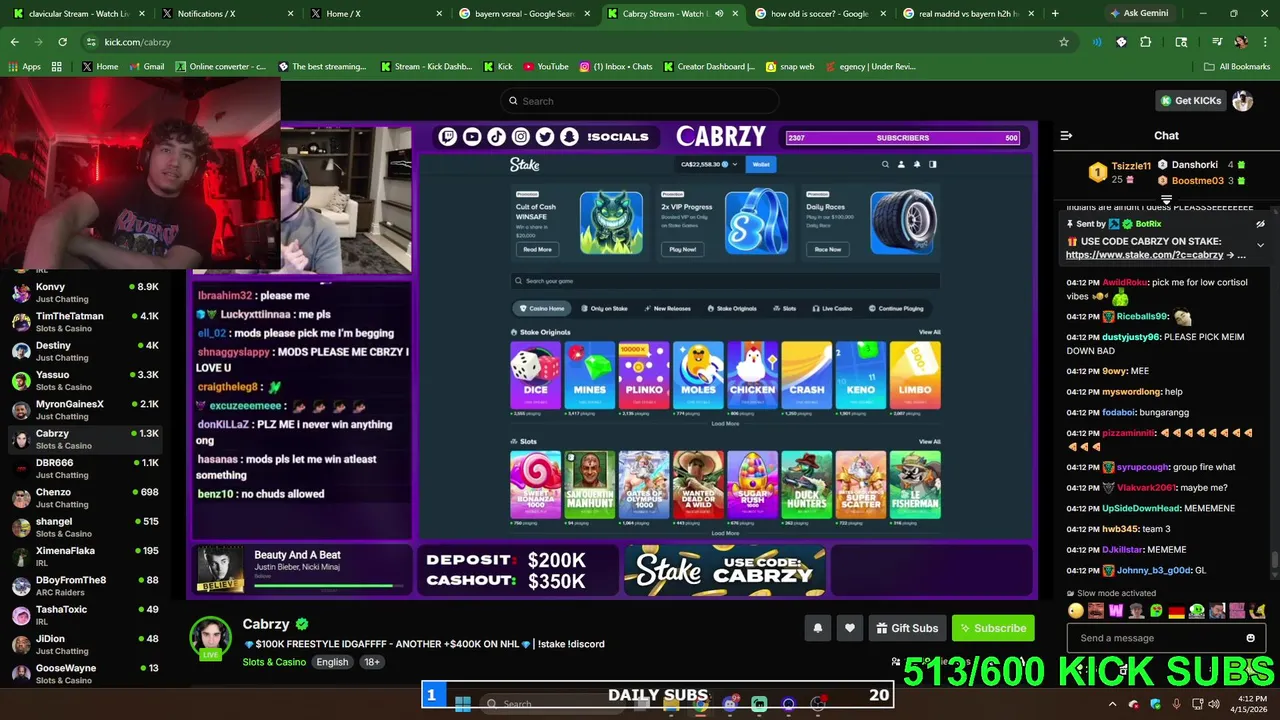Click the English language tag
1280x720 pixels.
(x=332, y=662)
